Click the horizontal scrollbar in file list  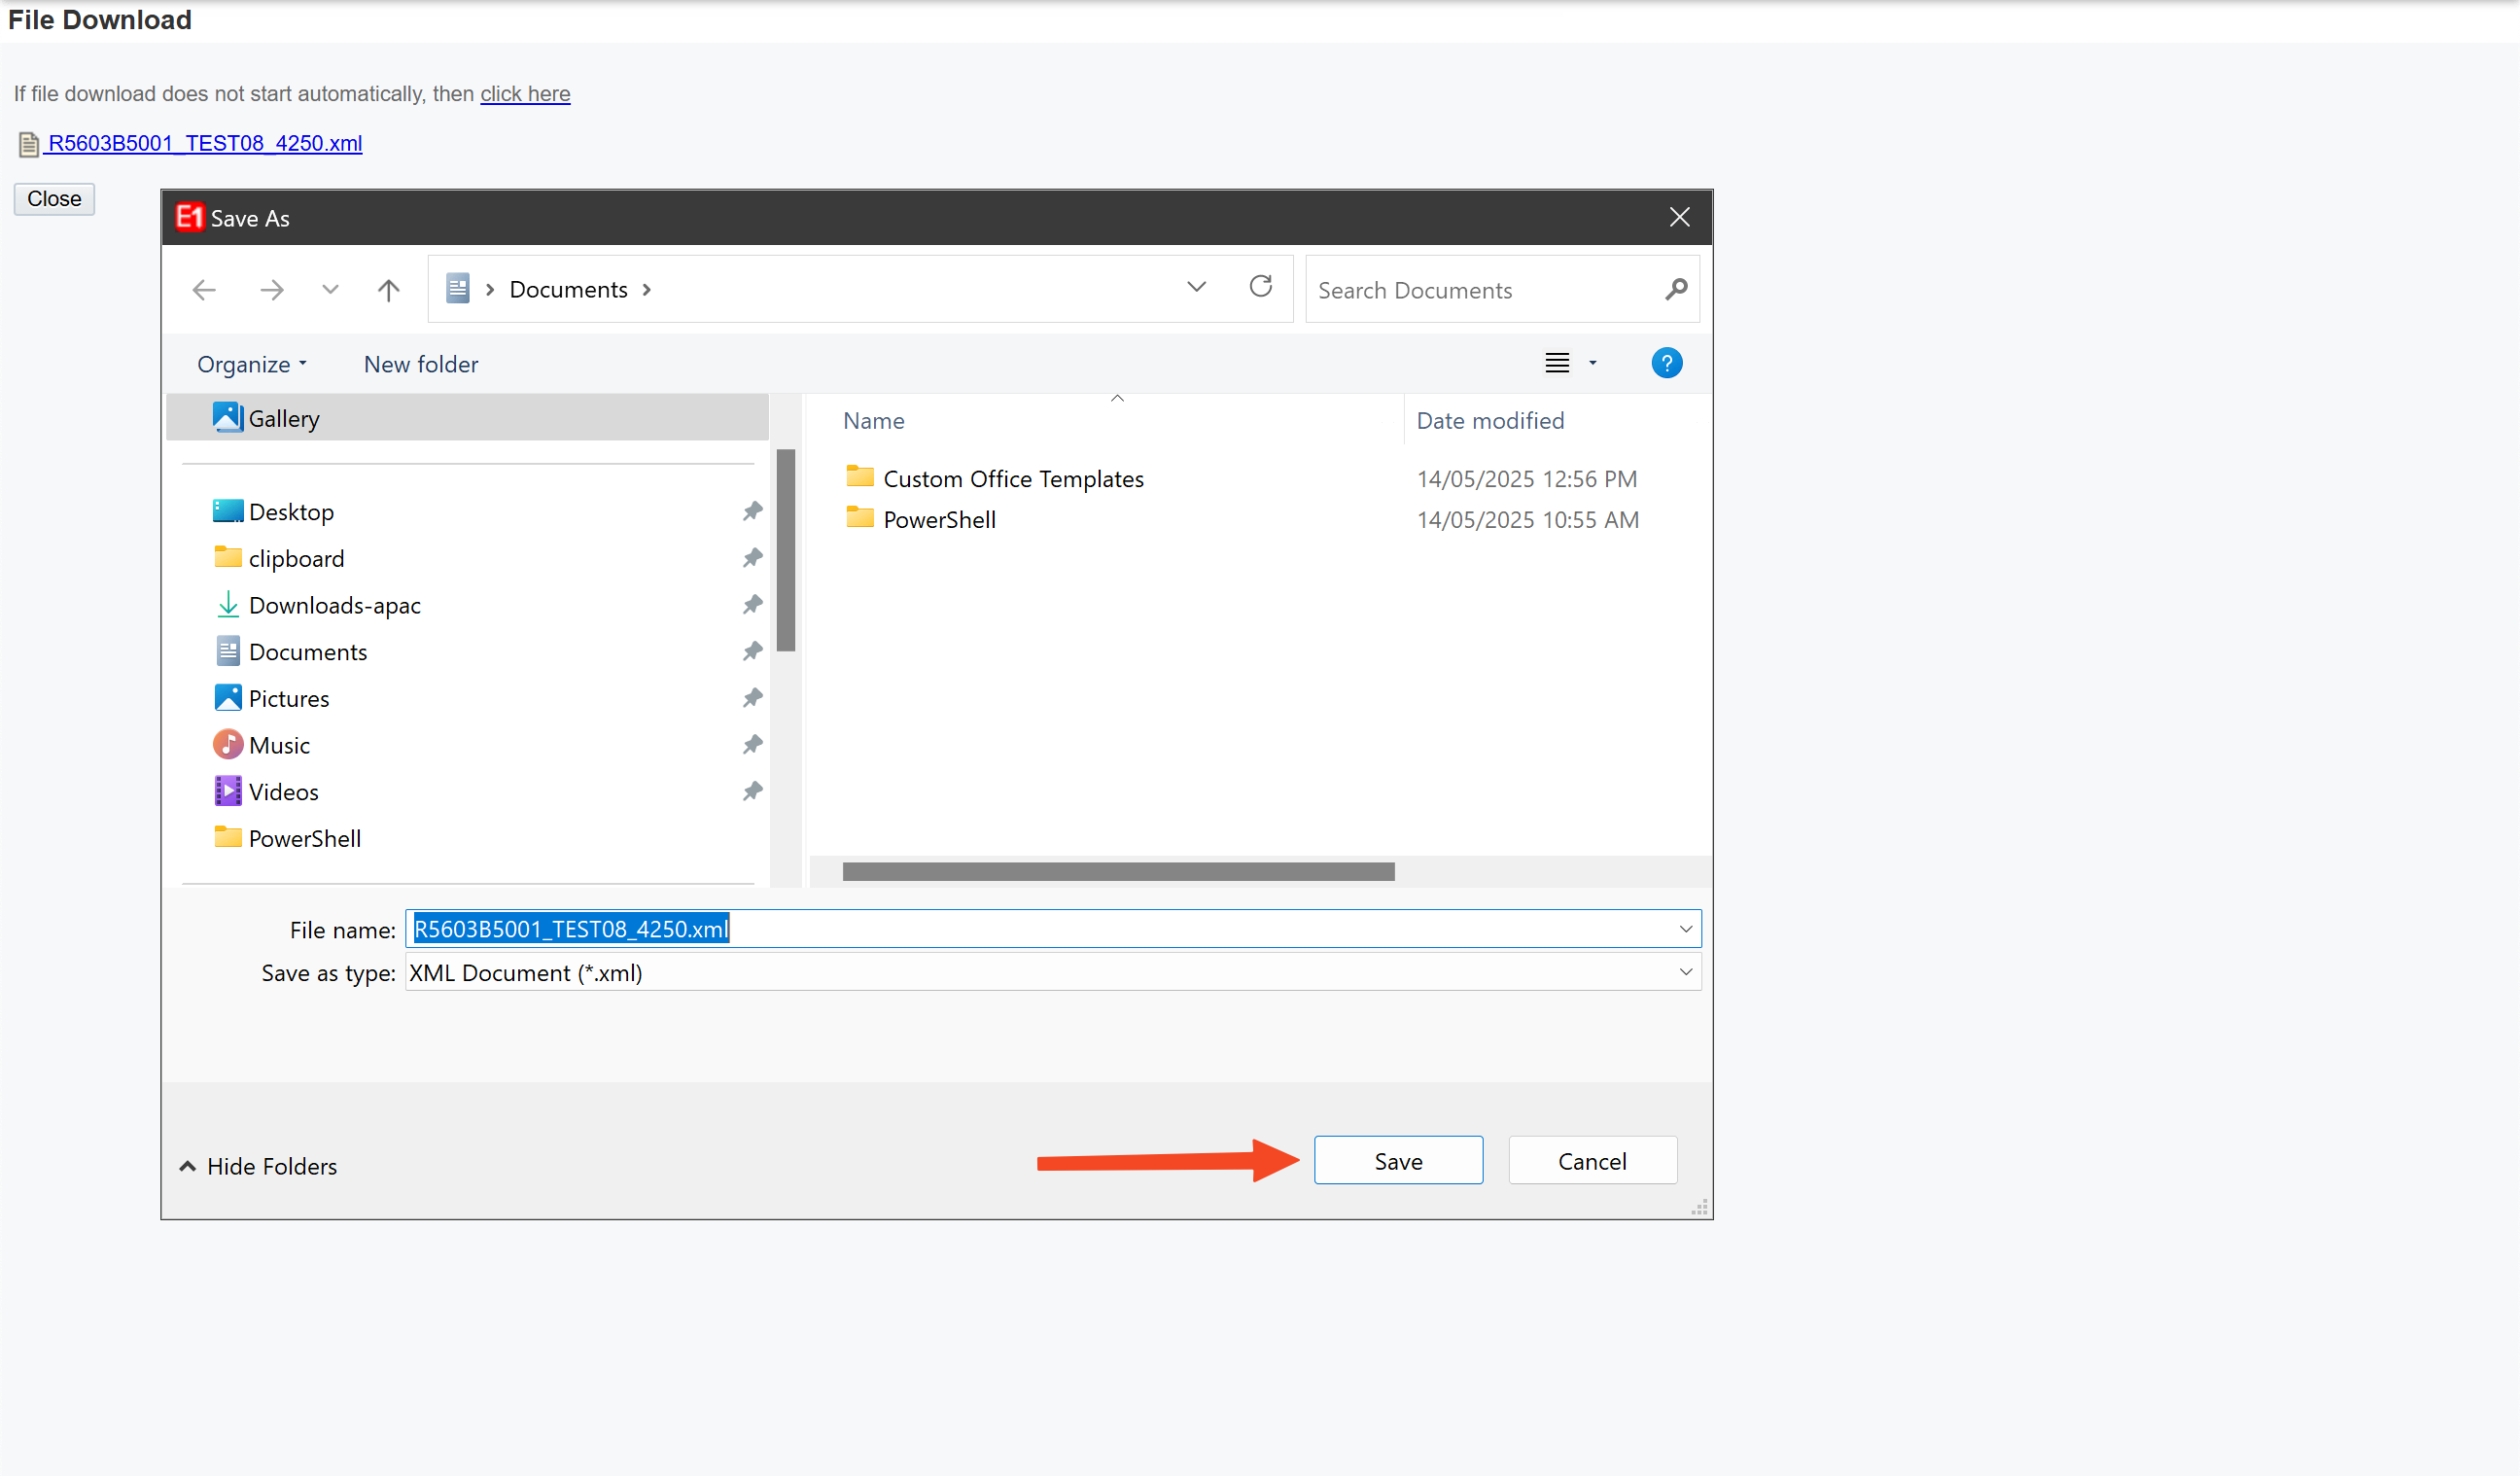click(x=1118, y=871)
